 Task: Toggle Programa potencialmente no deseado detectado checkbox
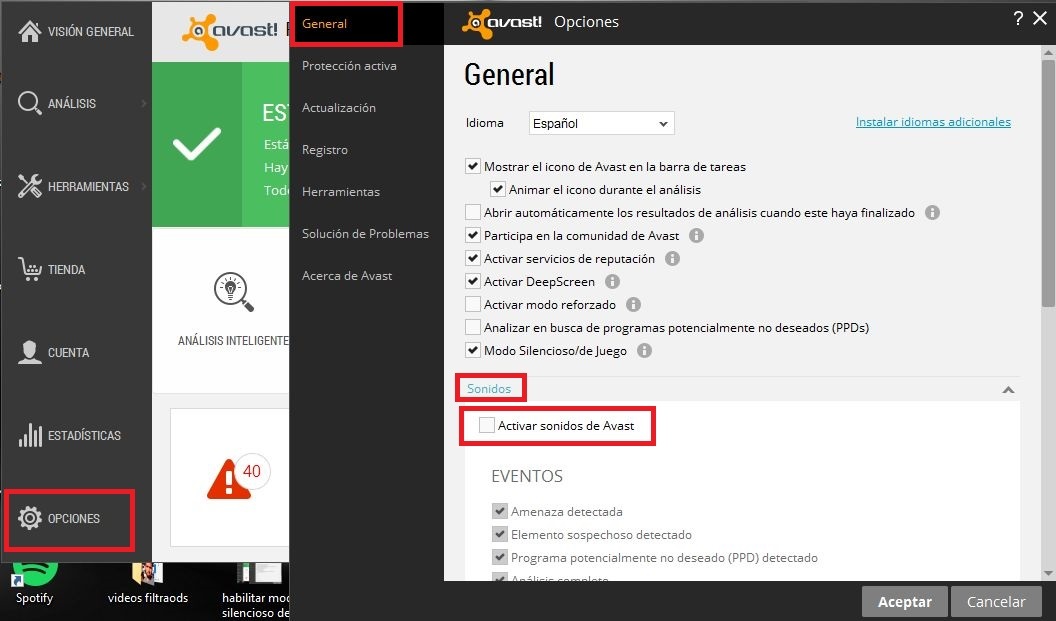click(500, 557)
